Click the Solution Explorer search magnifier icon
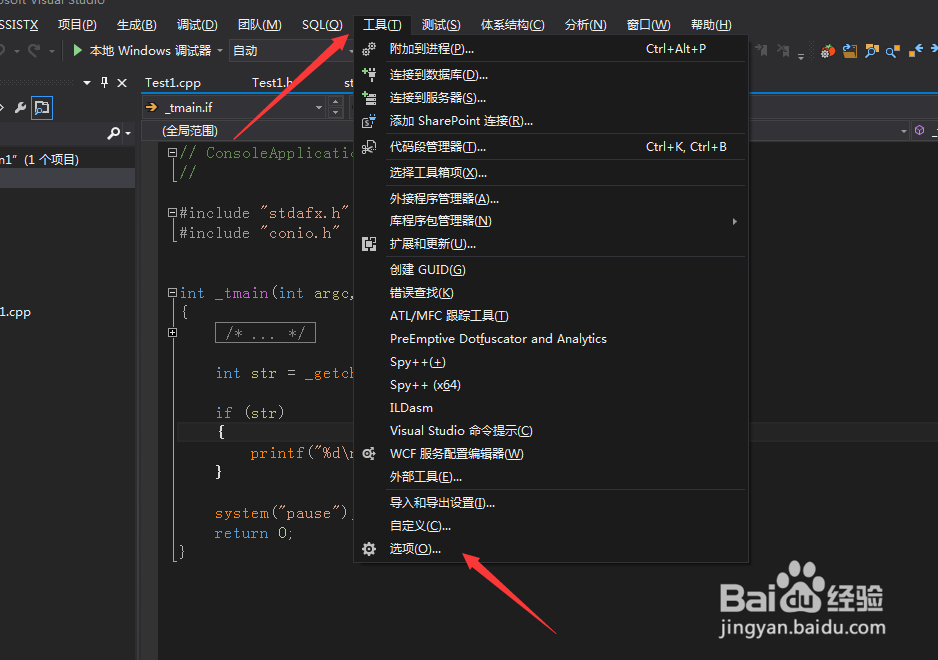Image resolution: width=938 pixels, height=660 pixels. click(x=113, y=133)
